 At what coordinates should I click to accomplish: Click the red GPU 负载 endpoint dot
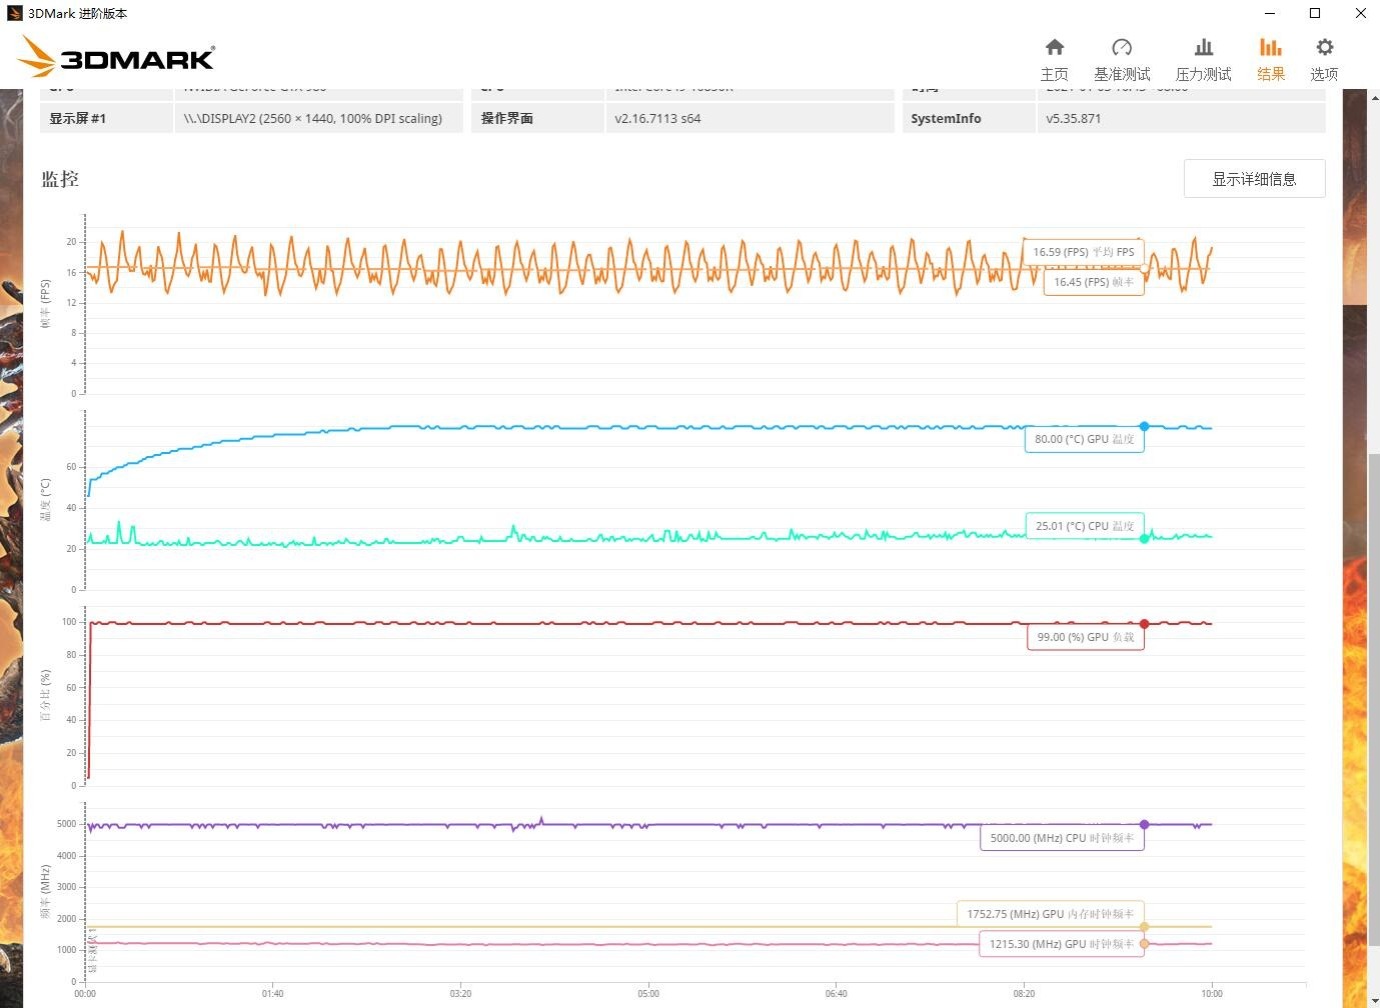[x=1144, y=622]
